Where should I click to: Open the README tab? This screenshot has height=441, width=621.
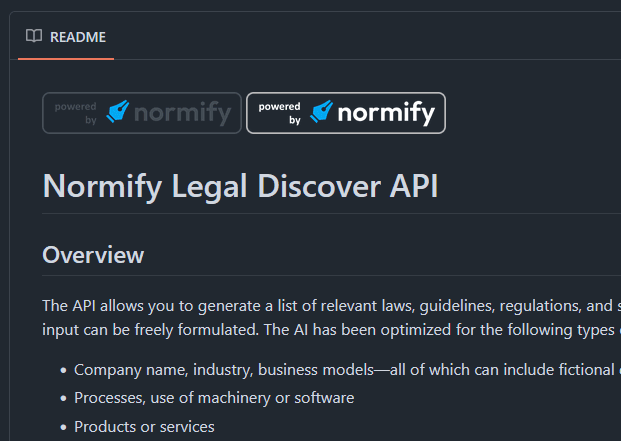66,37
